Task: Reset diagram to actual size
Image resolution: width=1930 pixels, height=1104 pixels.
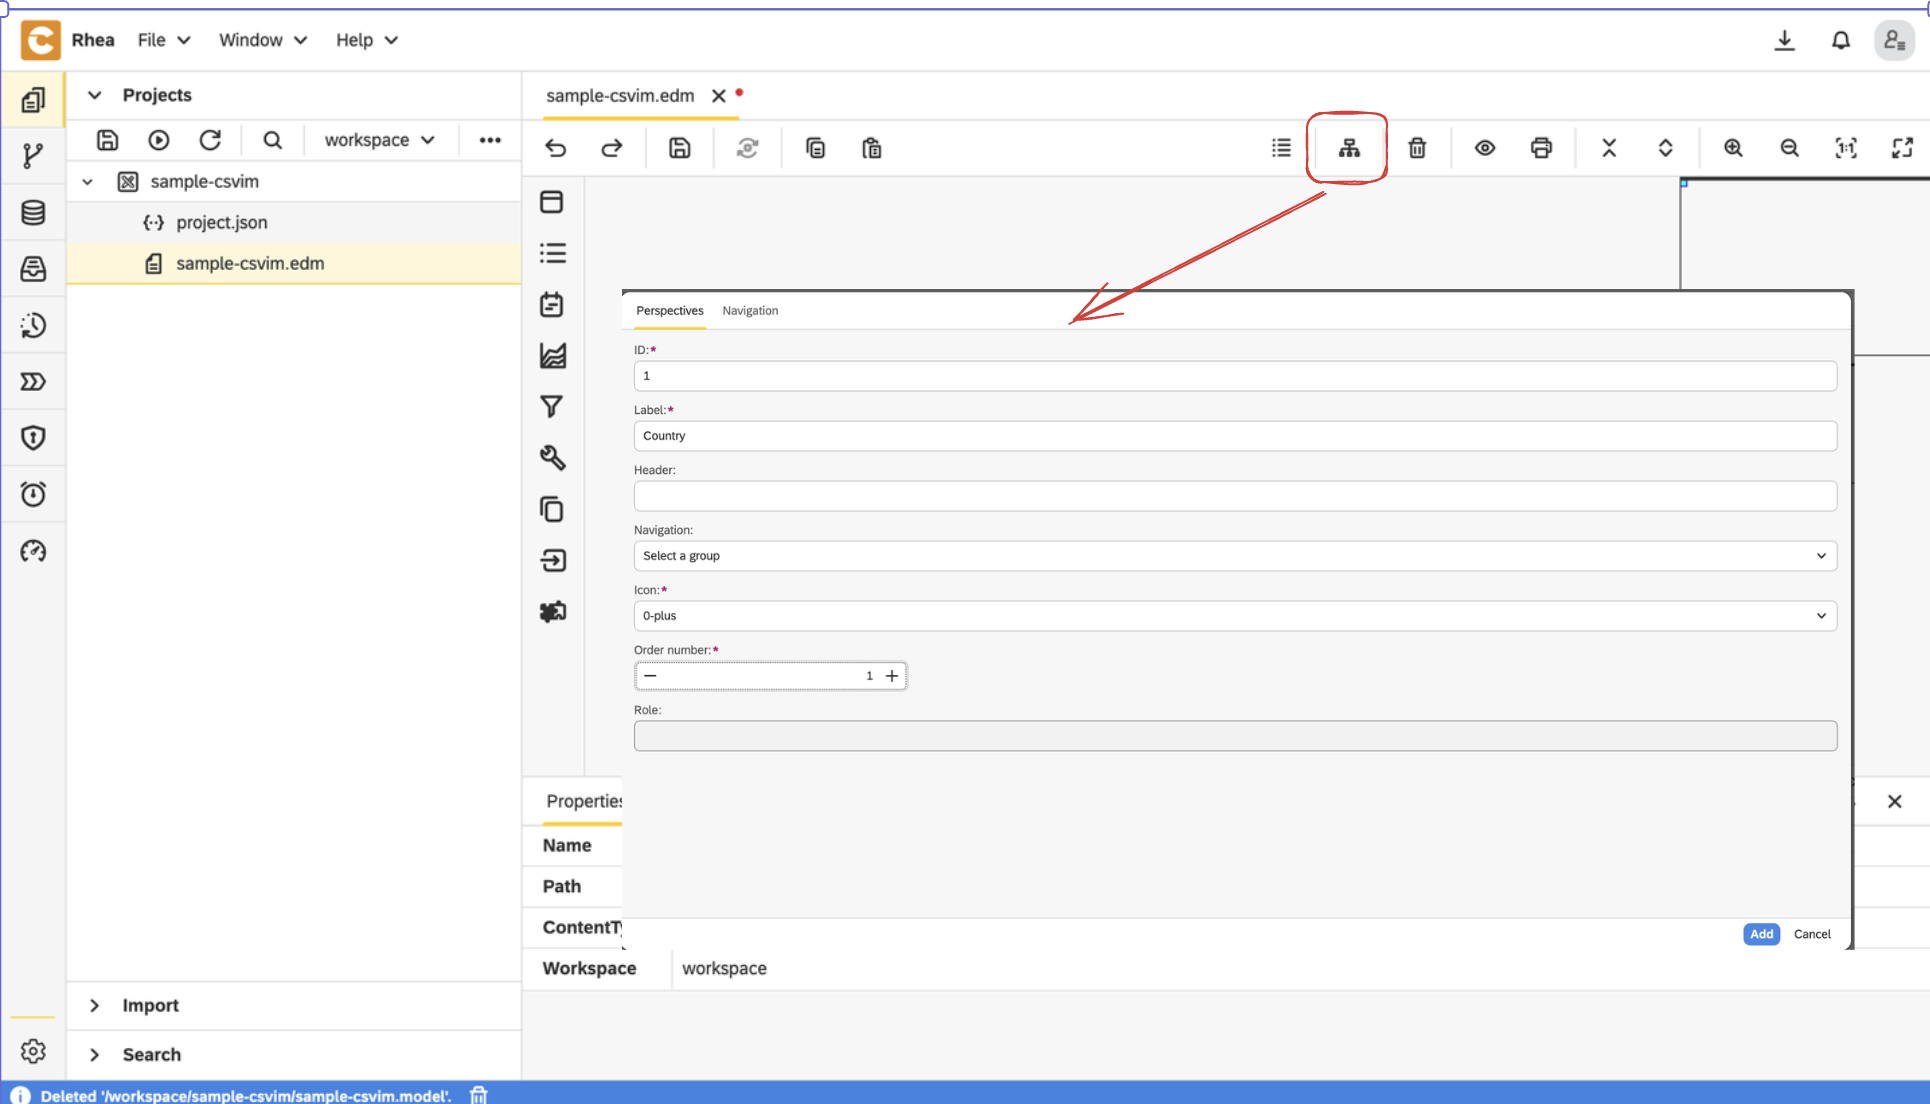Action: [1846, 148]
